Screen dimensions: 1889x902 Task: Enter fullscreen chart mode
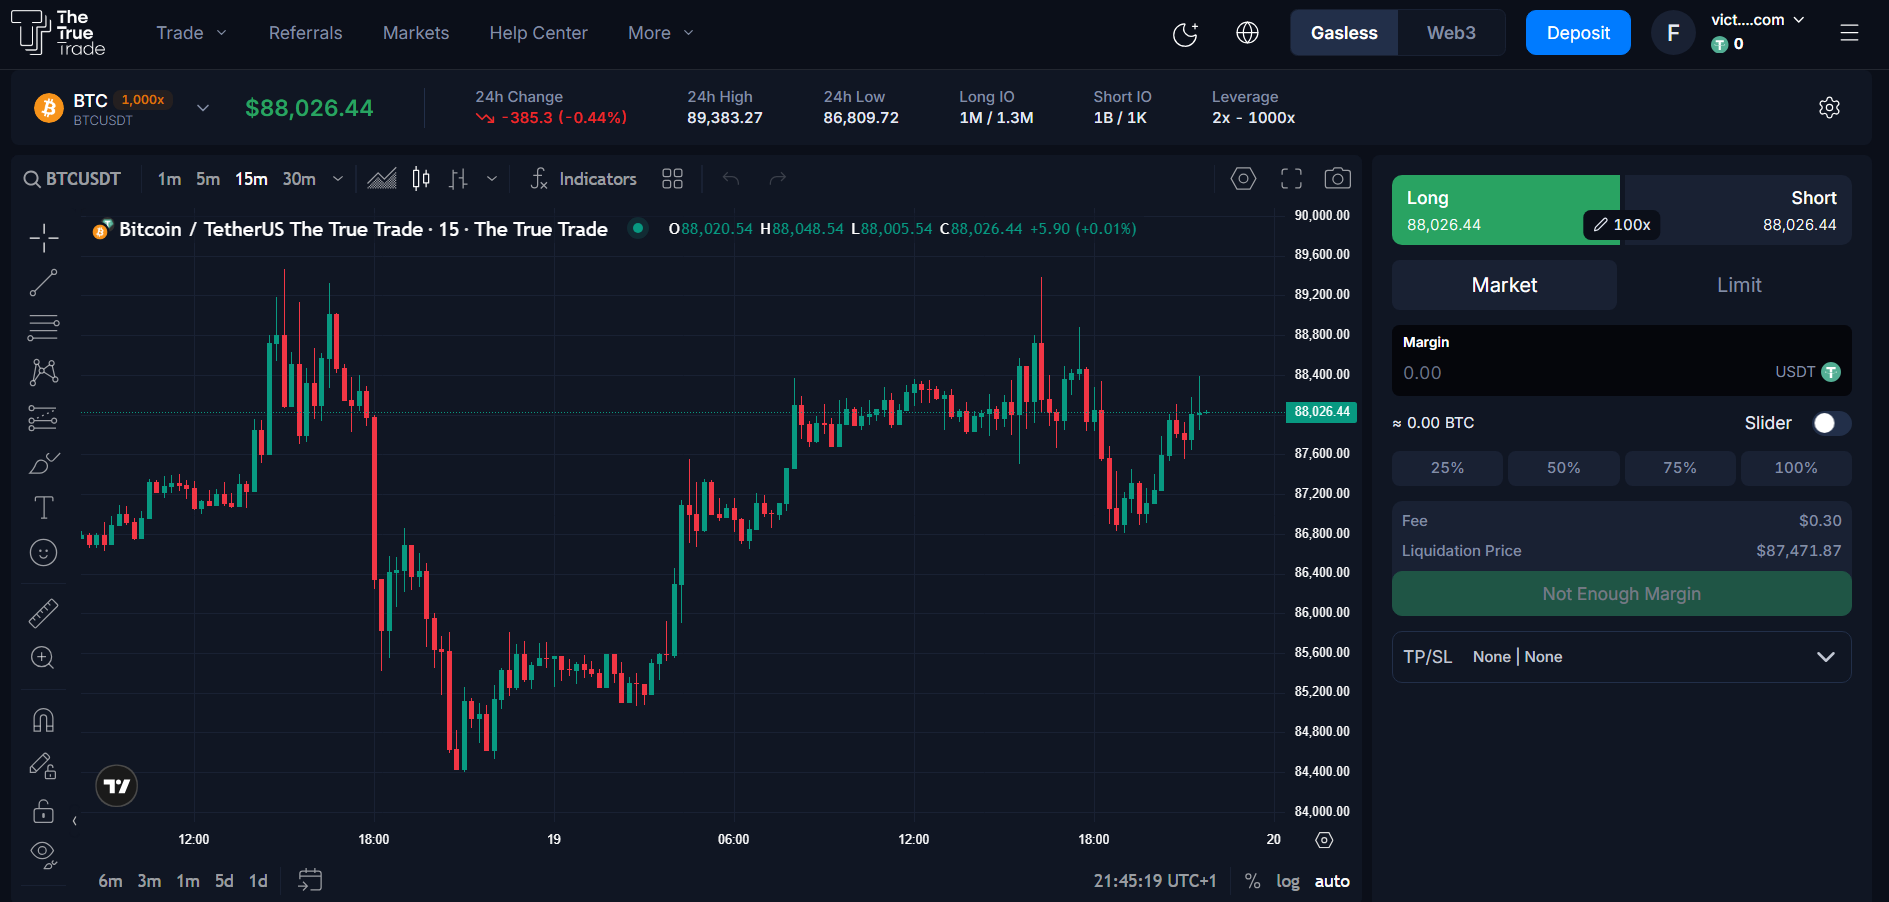[x=1291, y=179]
